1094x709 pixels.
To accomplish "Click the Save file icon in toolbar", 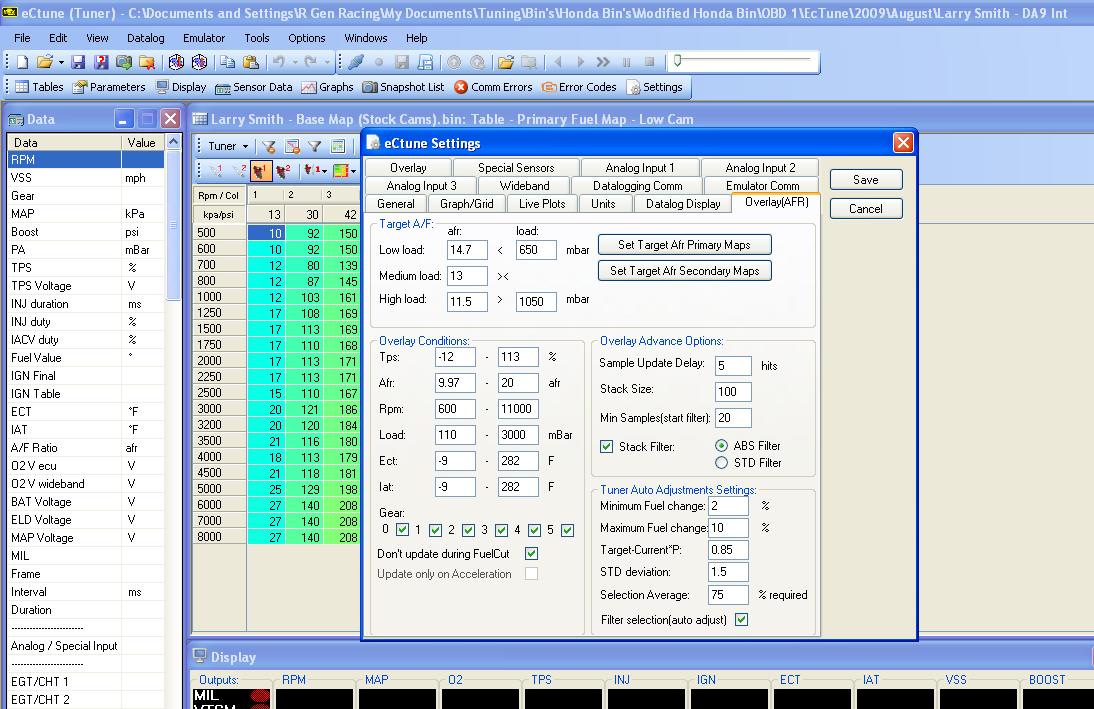I will click(78, 62).
